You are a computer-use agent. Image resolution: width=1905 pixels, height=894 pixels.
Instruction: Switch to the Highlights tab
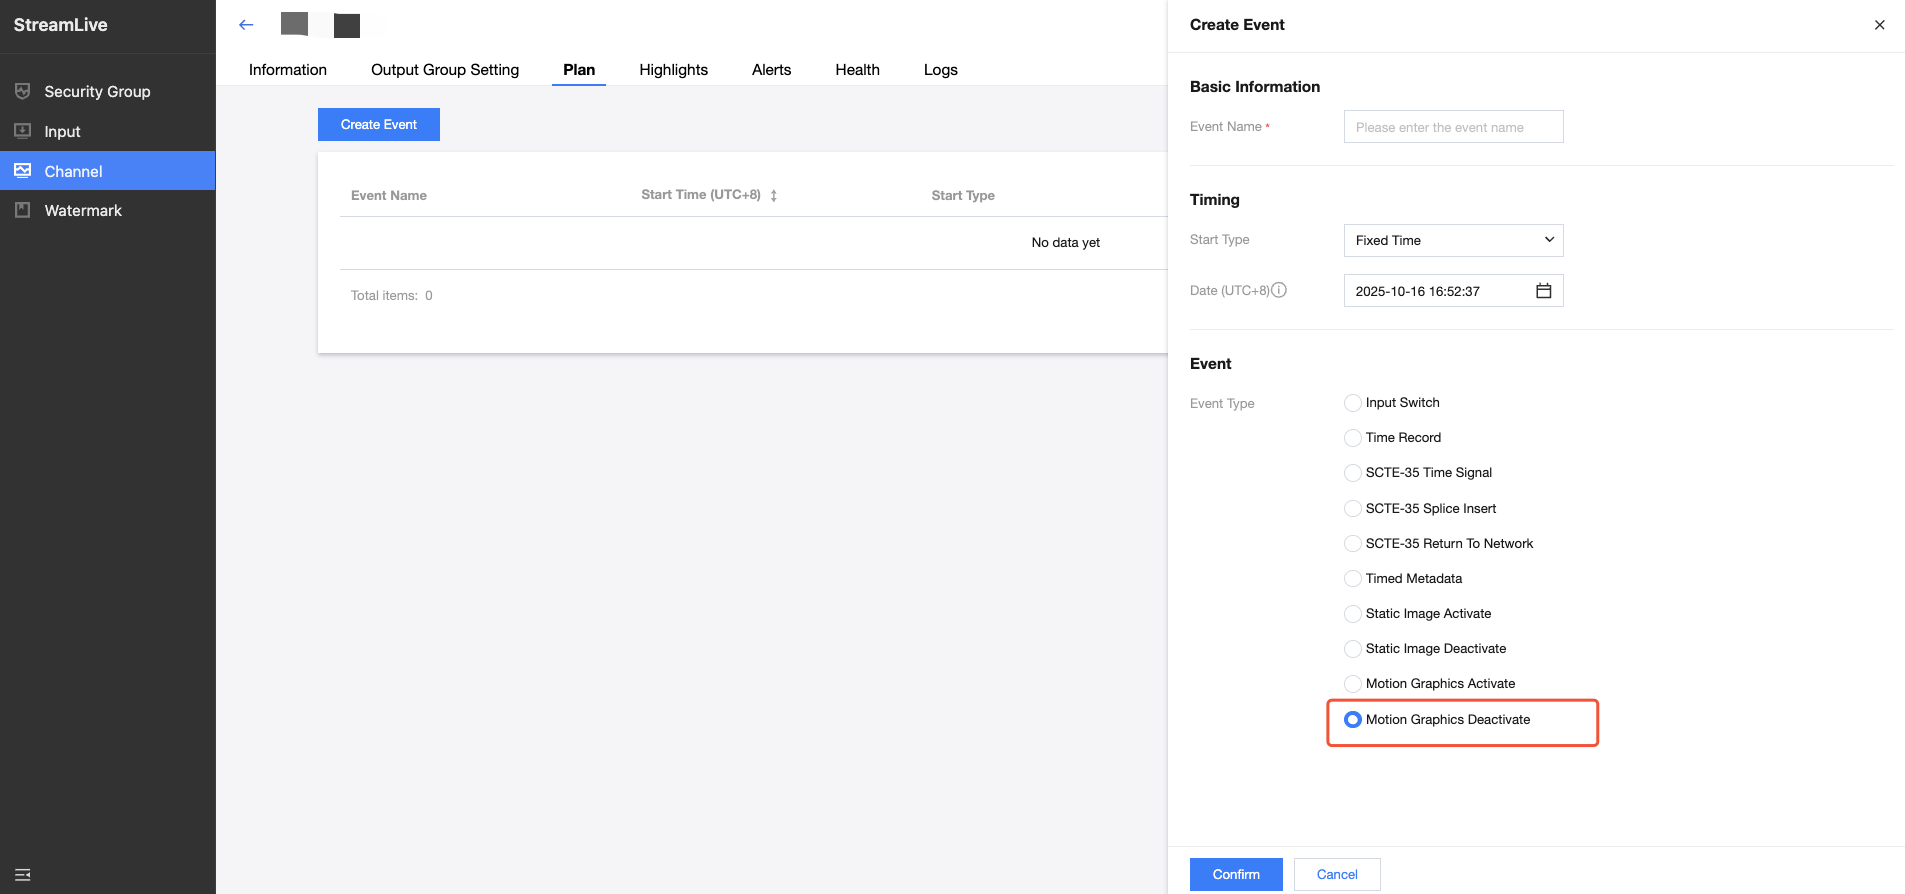[x=673, y=70]
